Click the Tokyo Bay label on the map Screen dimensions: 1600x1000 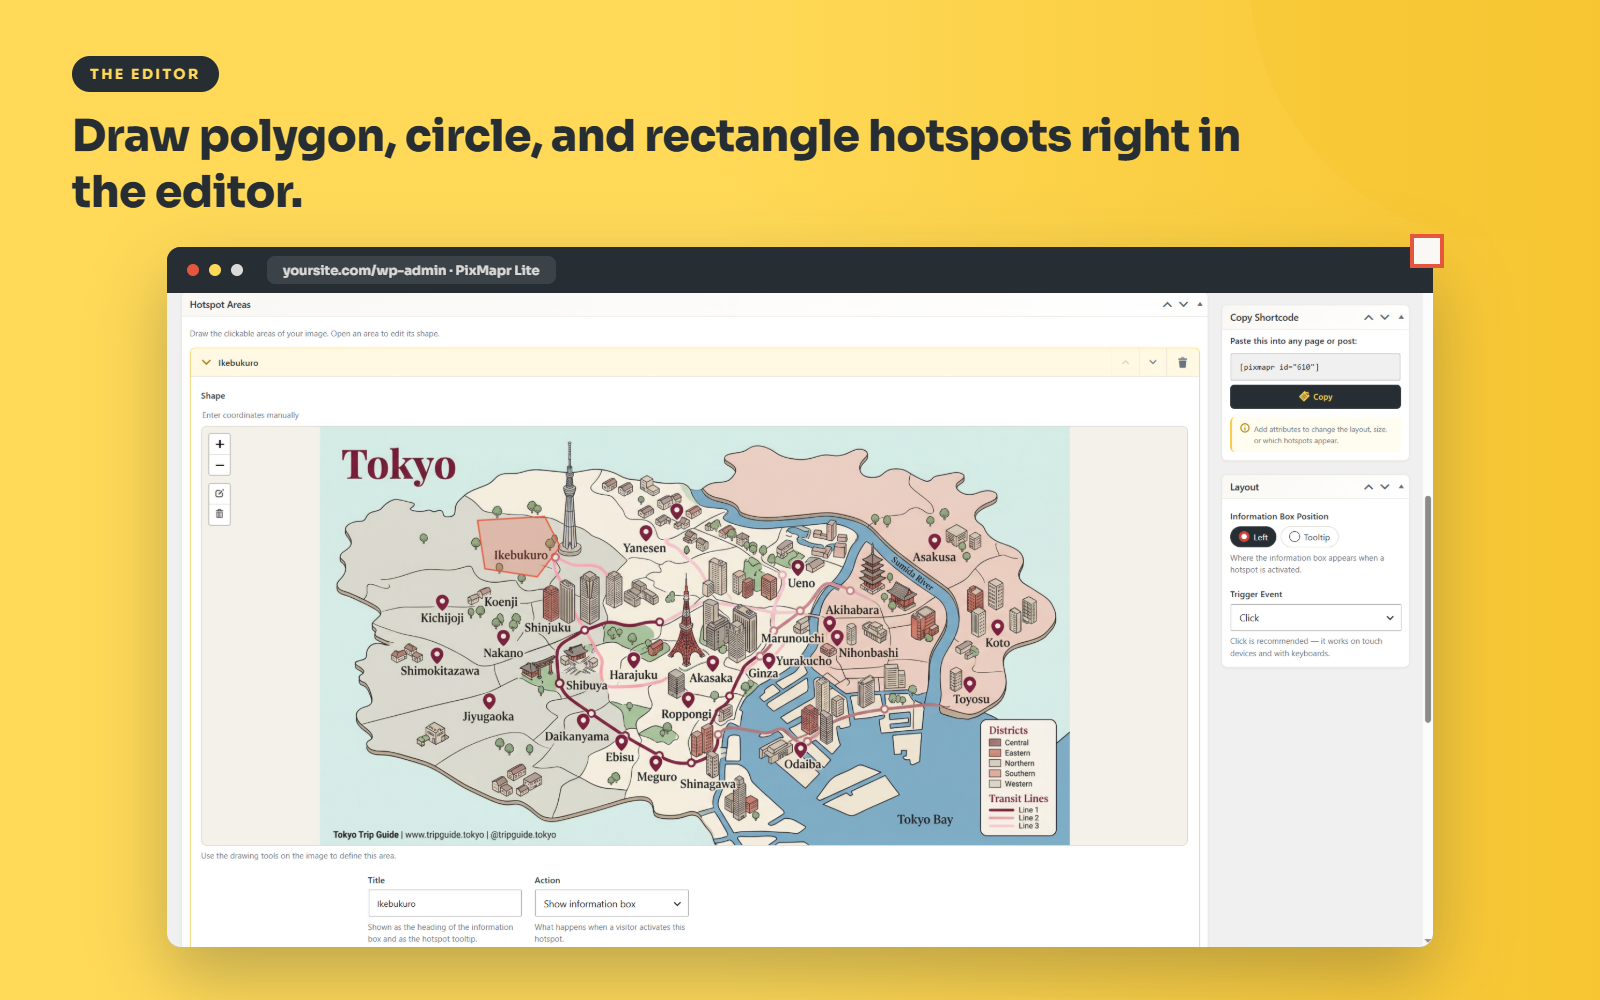pos(925,819)
